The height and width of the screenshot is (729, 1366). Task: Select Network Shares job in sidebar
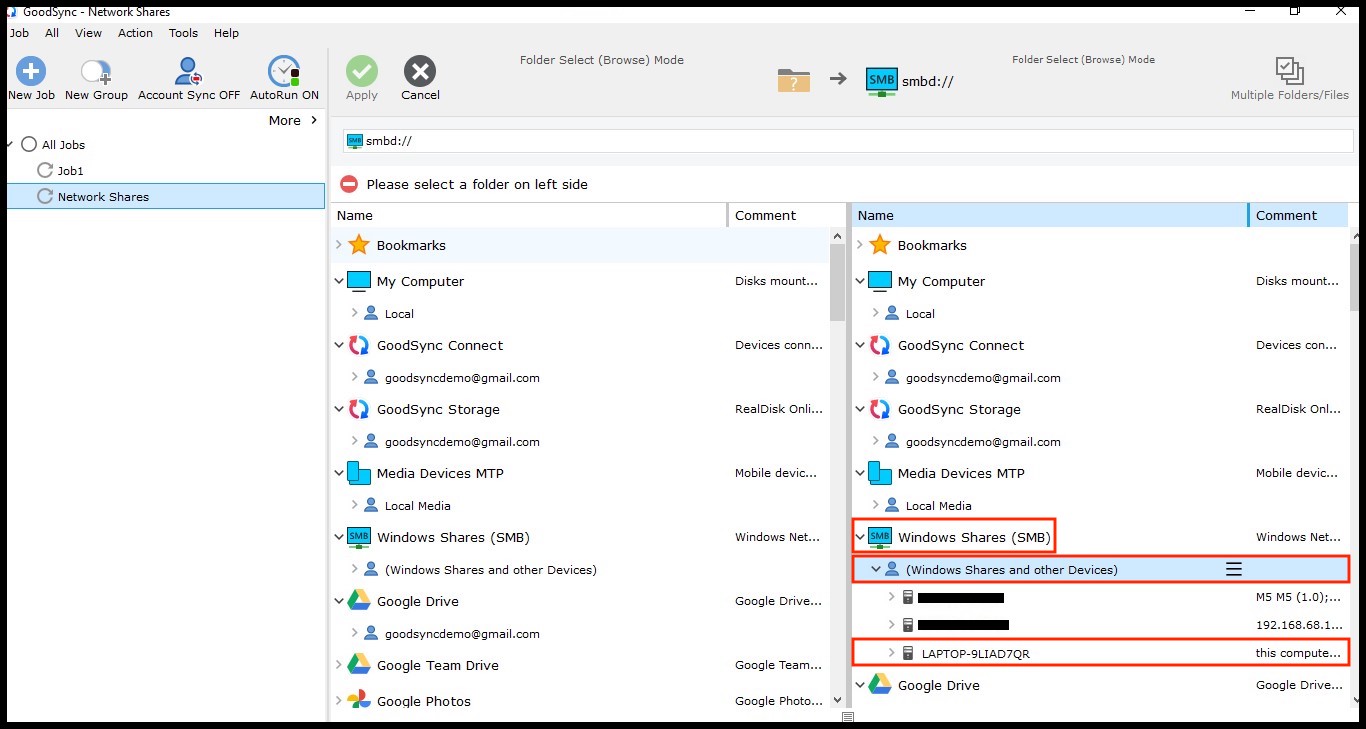point(103,197)
